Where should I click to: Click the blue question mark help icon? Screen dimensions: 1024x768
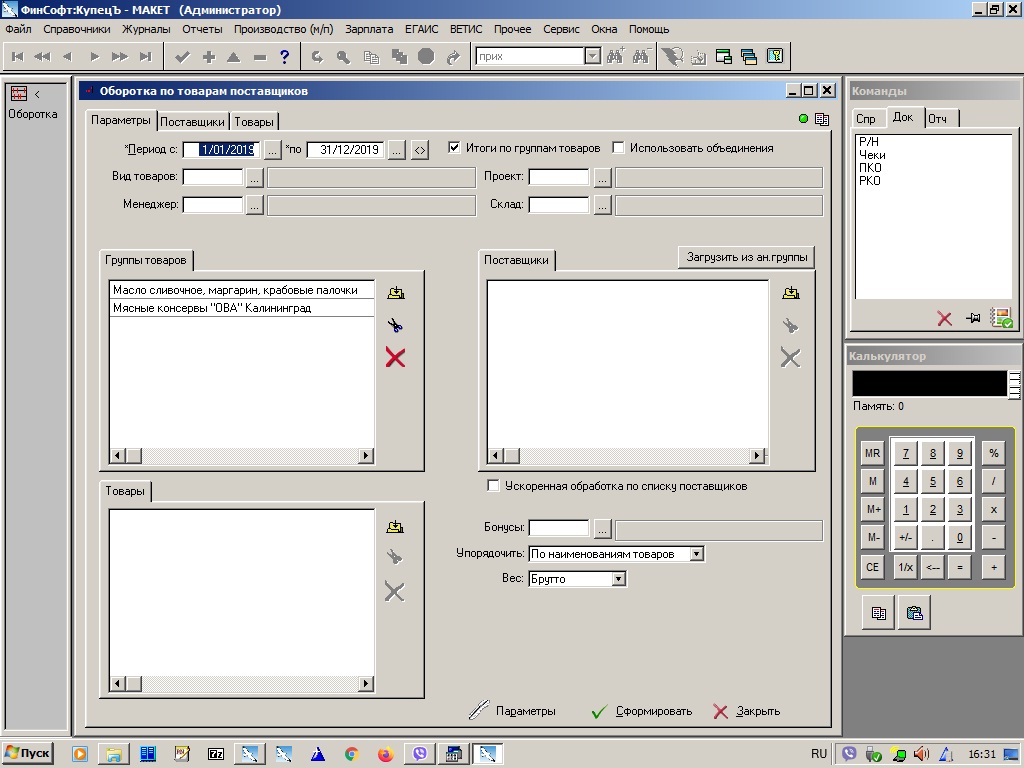(x=285, y=57)
